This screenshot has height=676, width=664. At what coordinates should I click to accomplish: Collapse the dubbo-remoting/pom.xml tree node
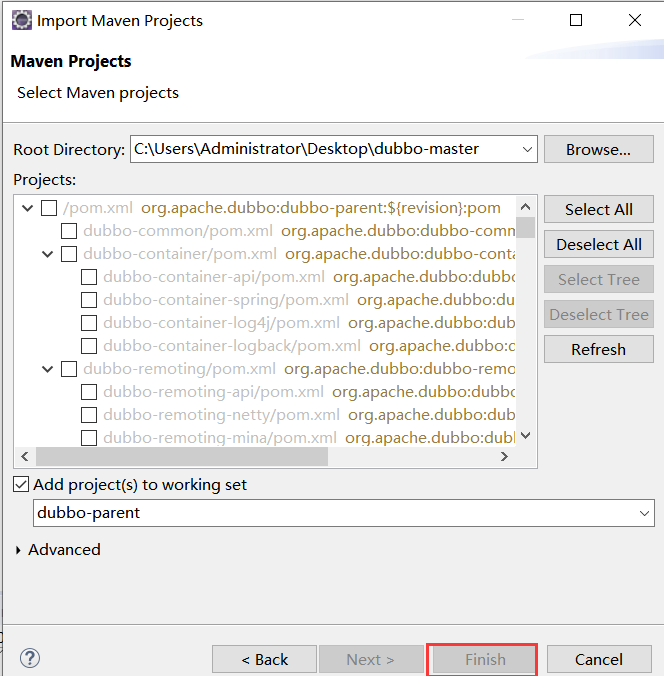point(47,369)
